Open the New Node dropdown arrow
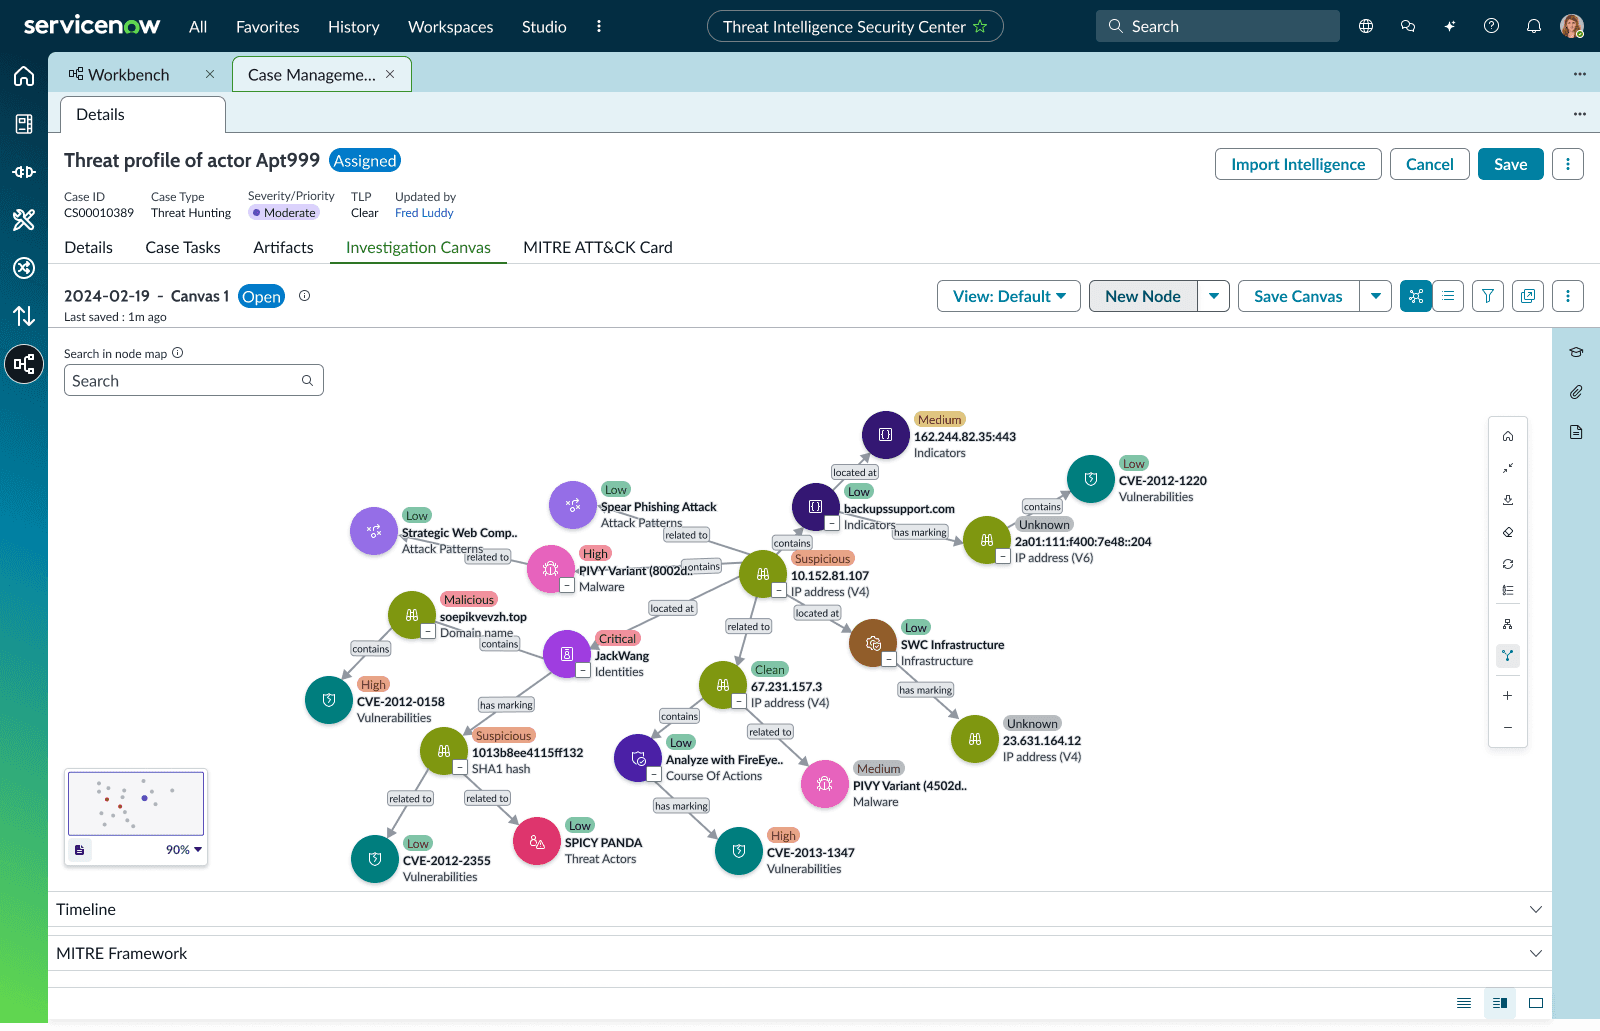Viewport: 1600px width, 1031px height. click(1214, 296)
